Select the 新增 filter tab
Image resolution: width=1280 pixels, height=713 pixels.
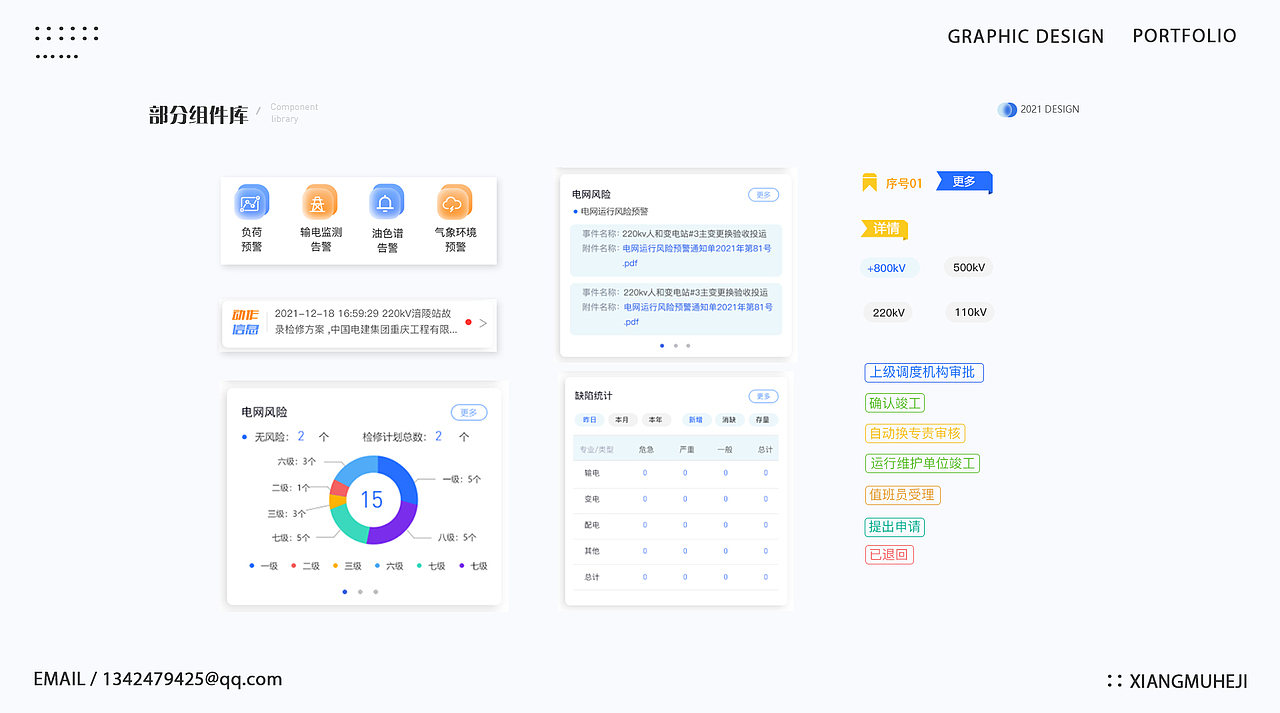696,420
